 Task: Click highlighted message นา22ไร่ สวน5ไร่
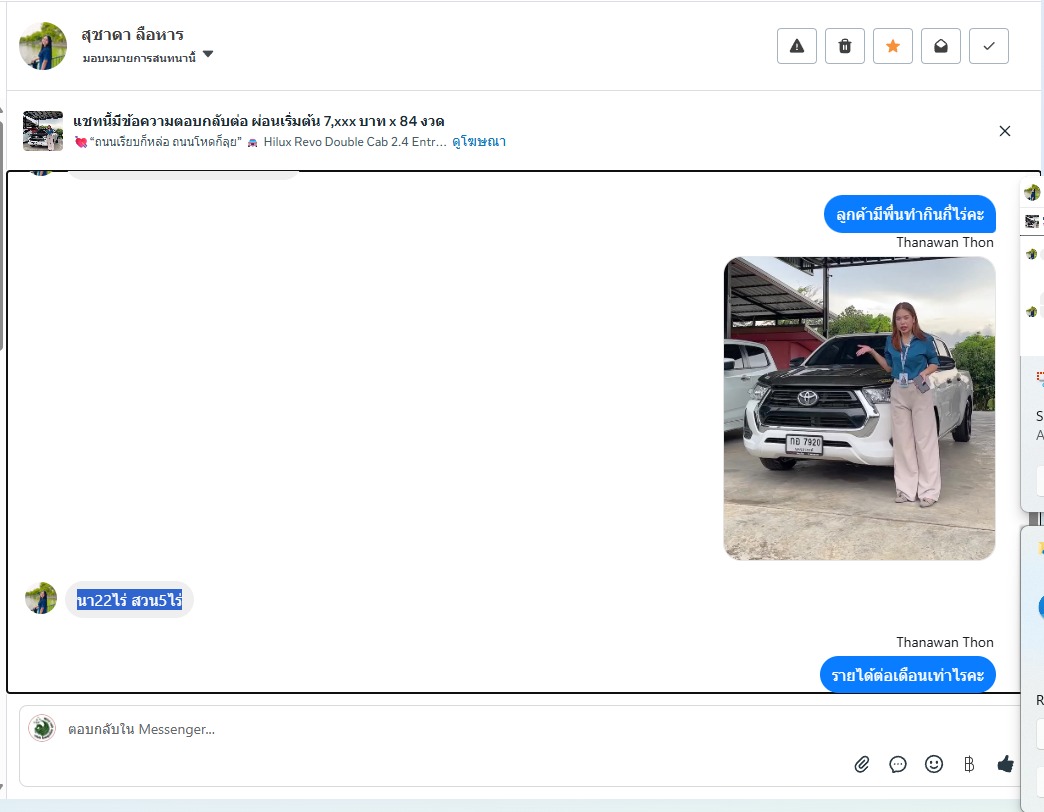[129, 600]
